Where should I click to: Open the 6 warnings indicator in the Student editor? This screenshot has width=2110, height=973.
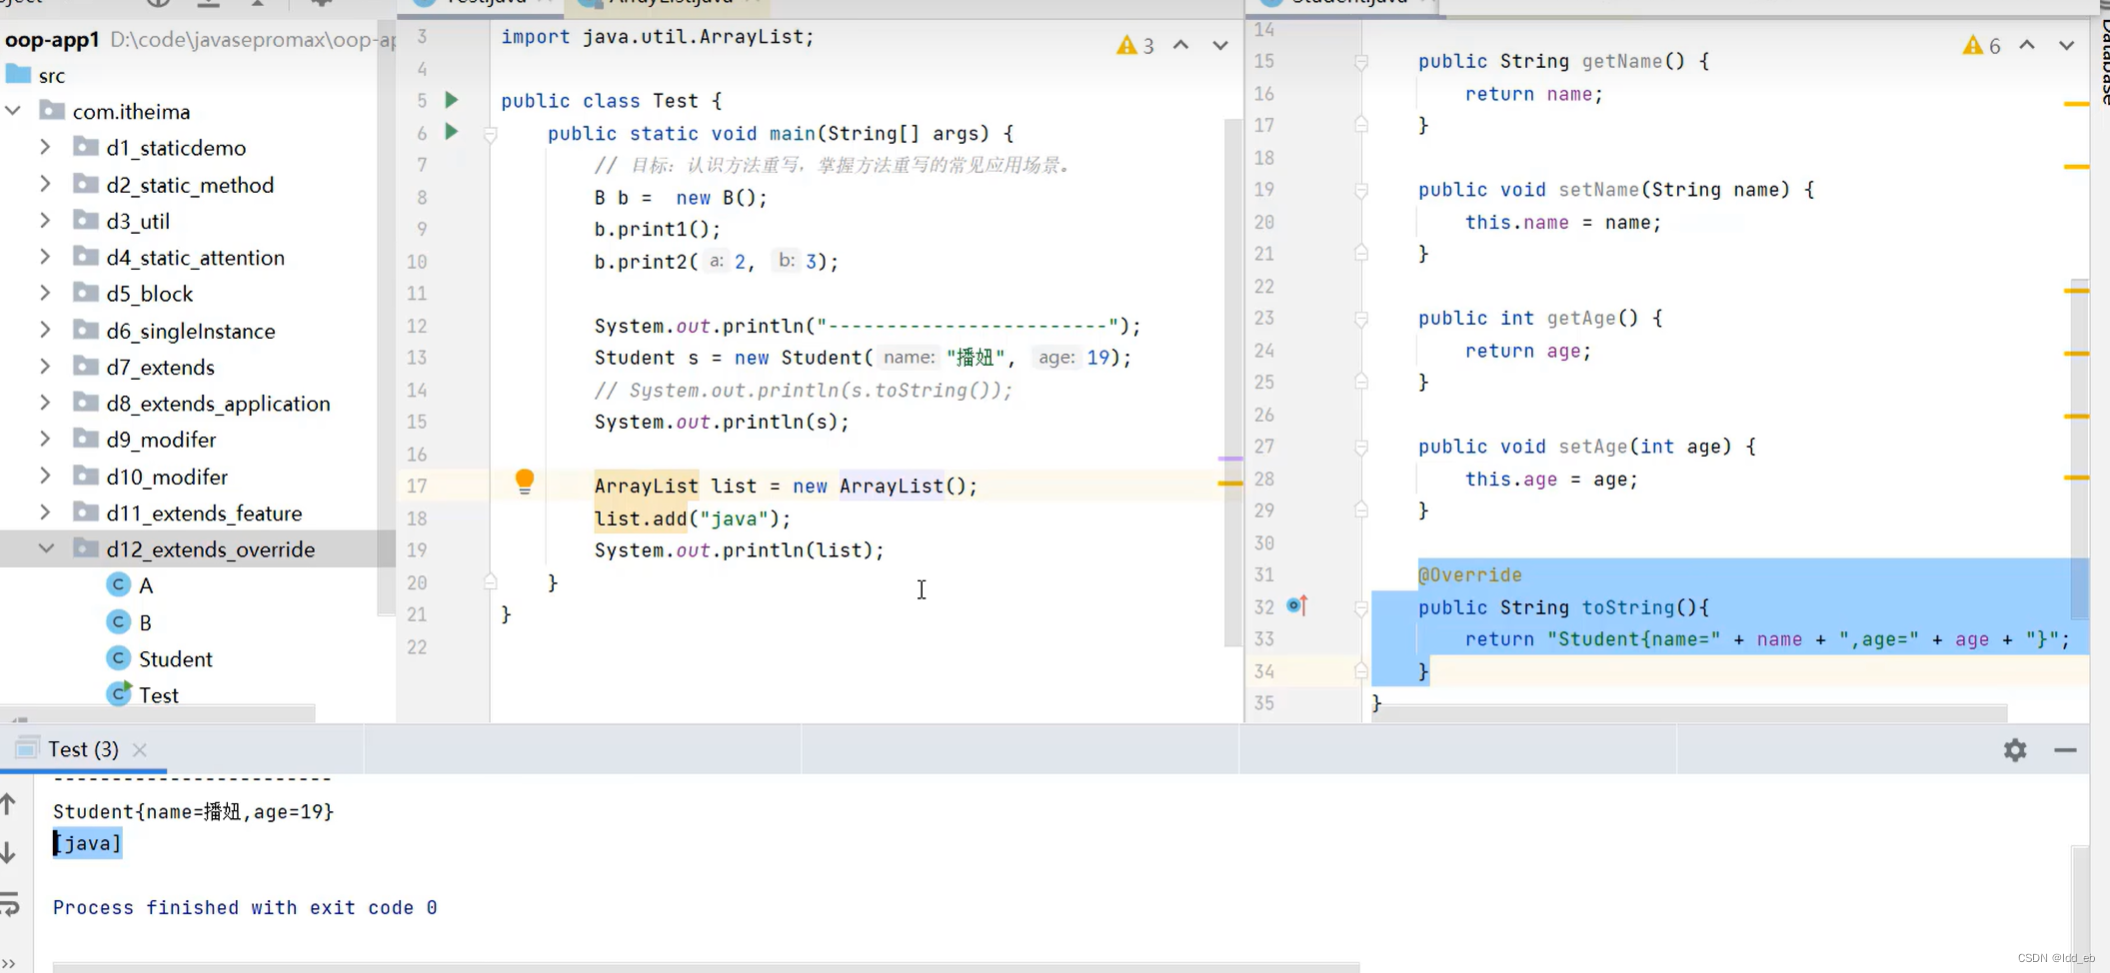click(1982, 45)
